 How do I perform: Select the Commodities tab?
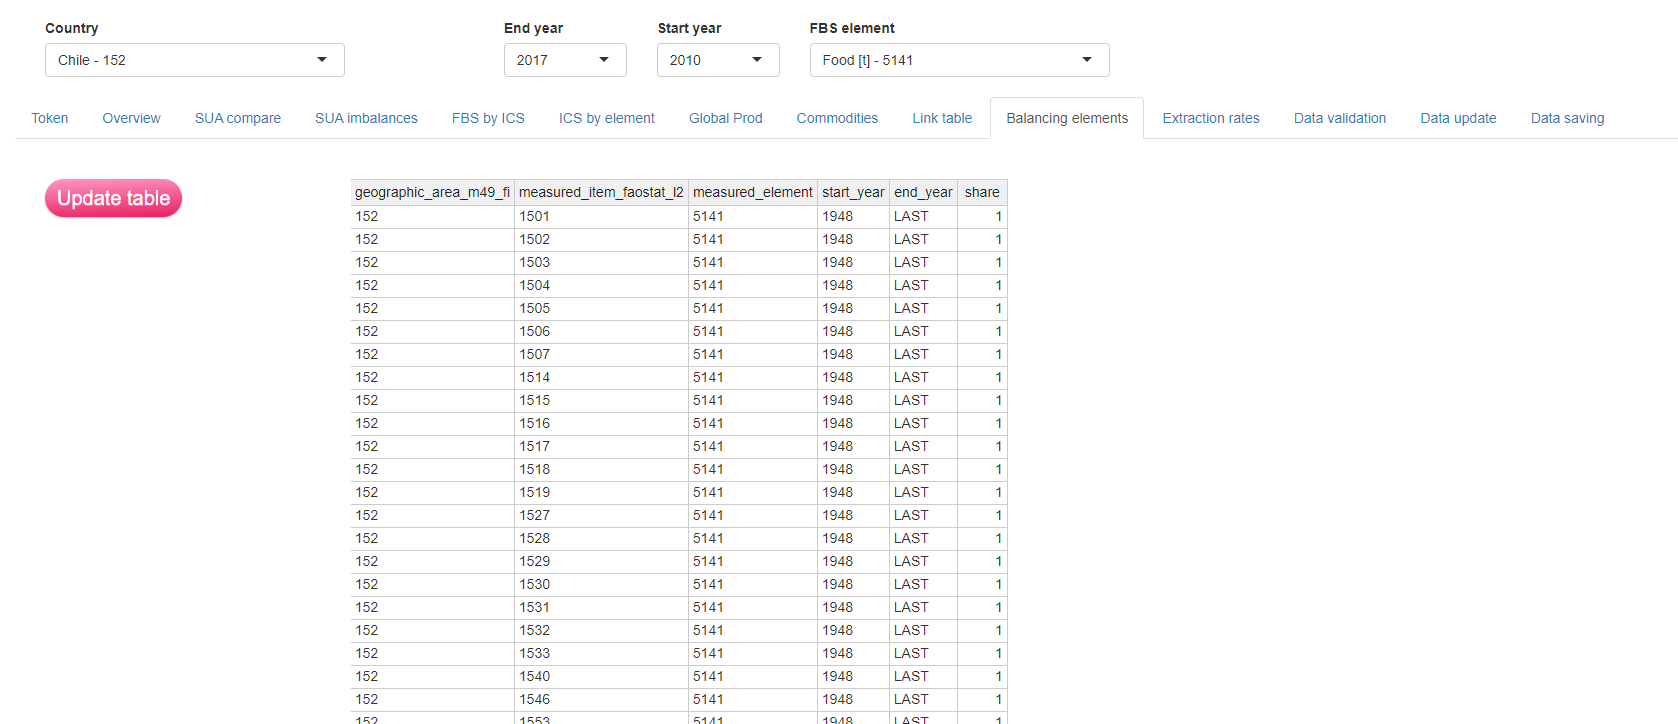pos(837,118)
